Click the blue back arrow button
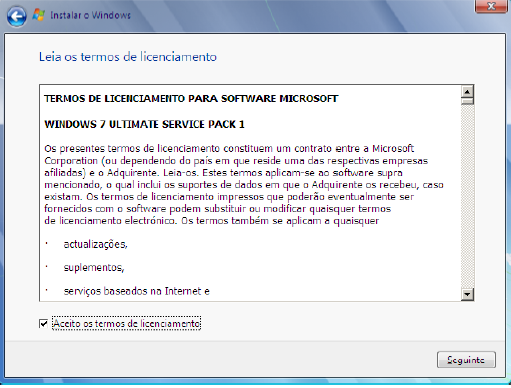The width and height of the screenshot is (511, 388). pyautogui.click(x=16, y=16)
